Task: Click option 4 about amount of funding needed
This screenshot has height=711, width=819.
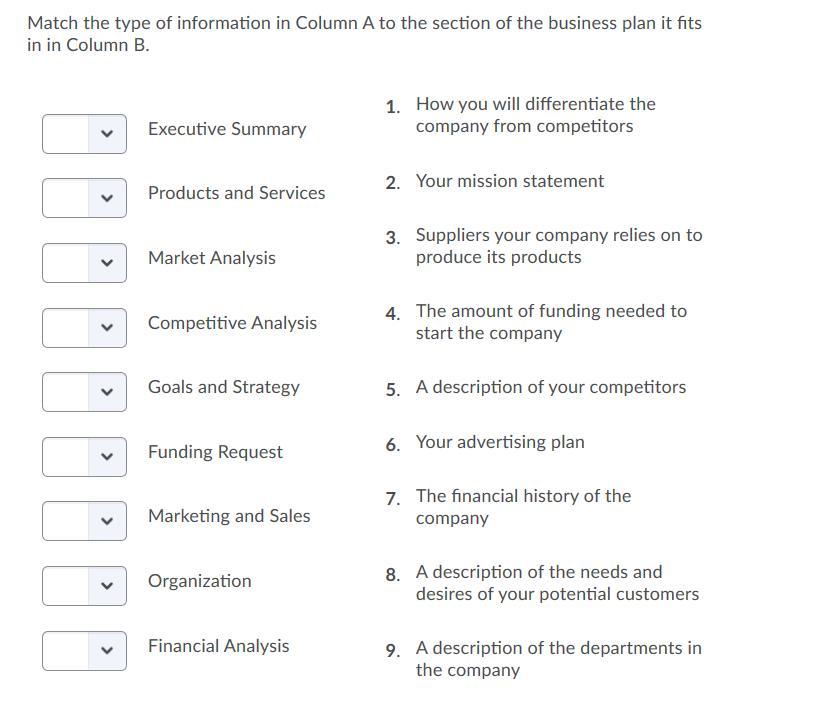Action: click(550, 322)
